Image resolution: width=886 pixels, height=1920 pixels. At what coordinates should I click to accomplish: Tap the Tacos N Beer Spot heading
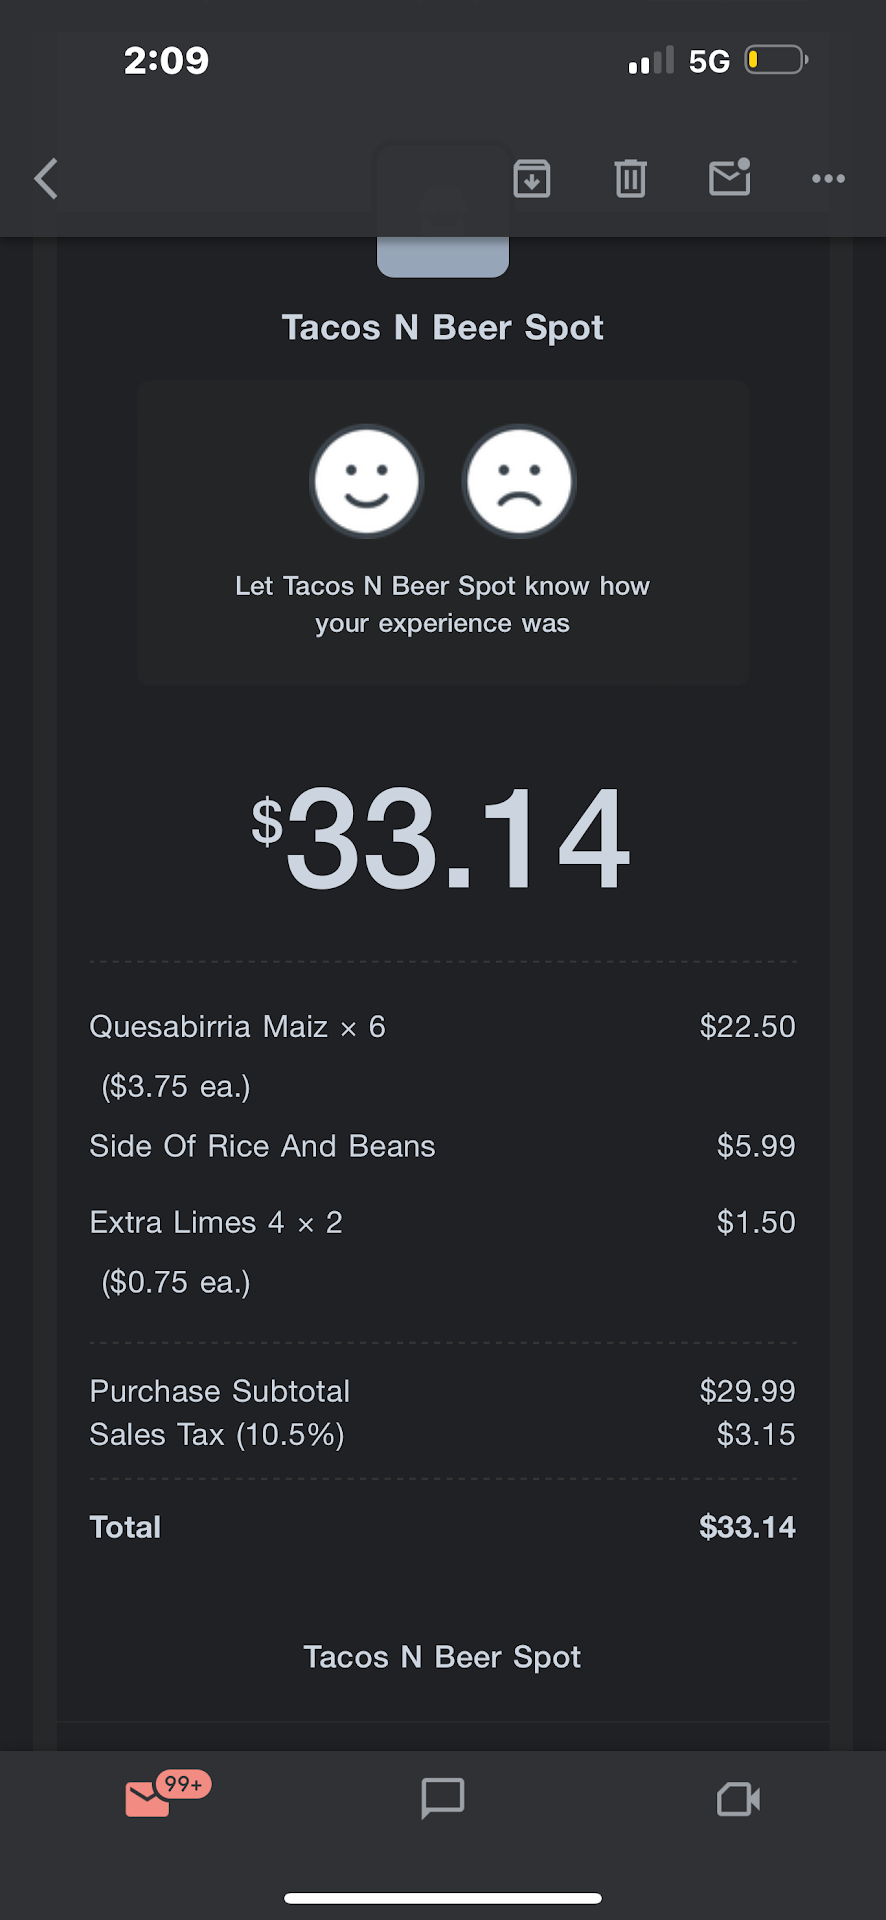click(443, 328)
